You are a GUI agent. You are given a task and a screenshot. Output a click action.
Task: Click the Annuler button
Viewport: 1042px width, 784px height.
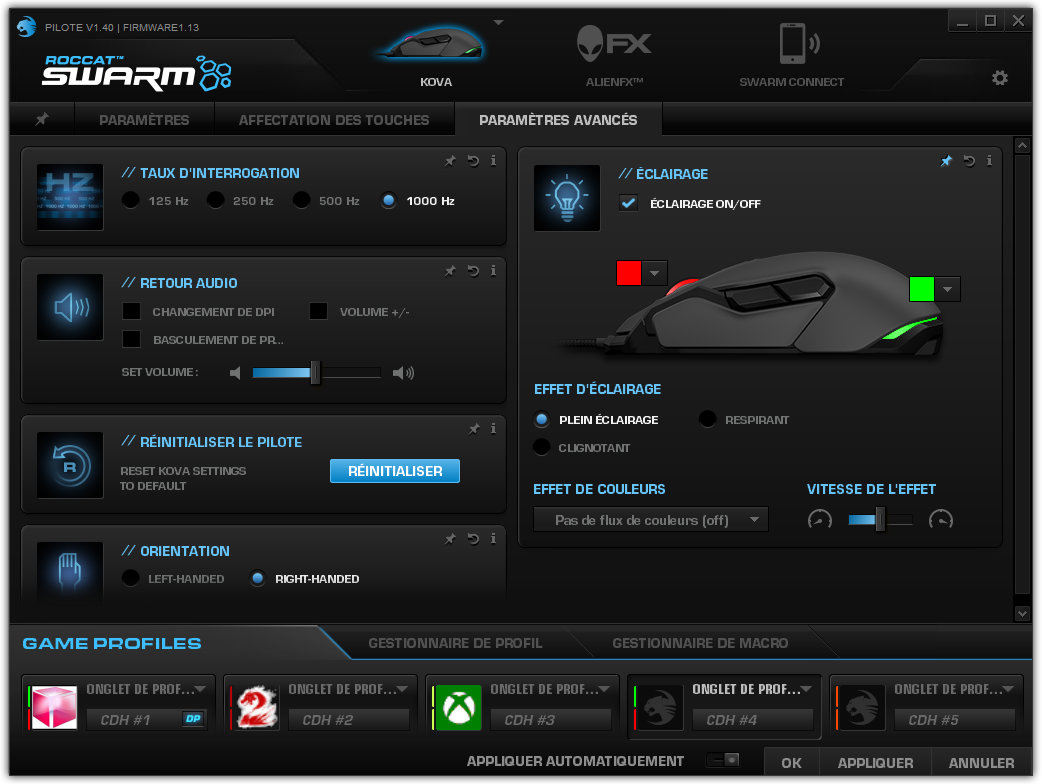coord(982,763)
